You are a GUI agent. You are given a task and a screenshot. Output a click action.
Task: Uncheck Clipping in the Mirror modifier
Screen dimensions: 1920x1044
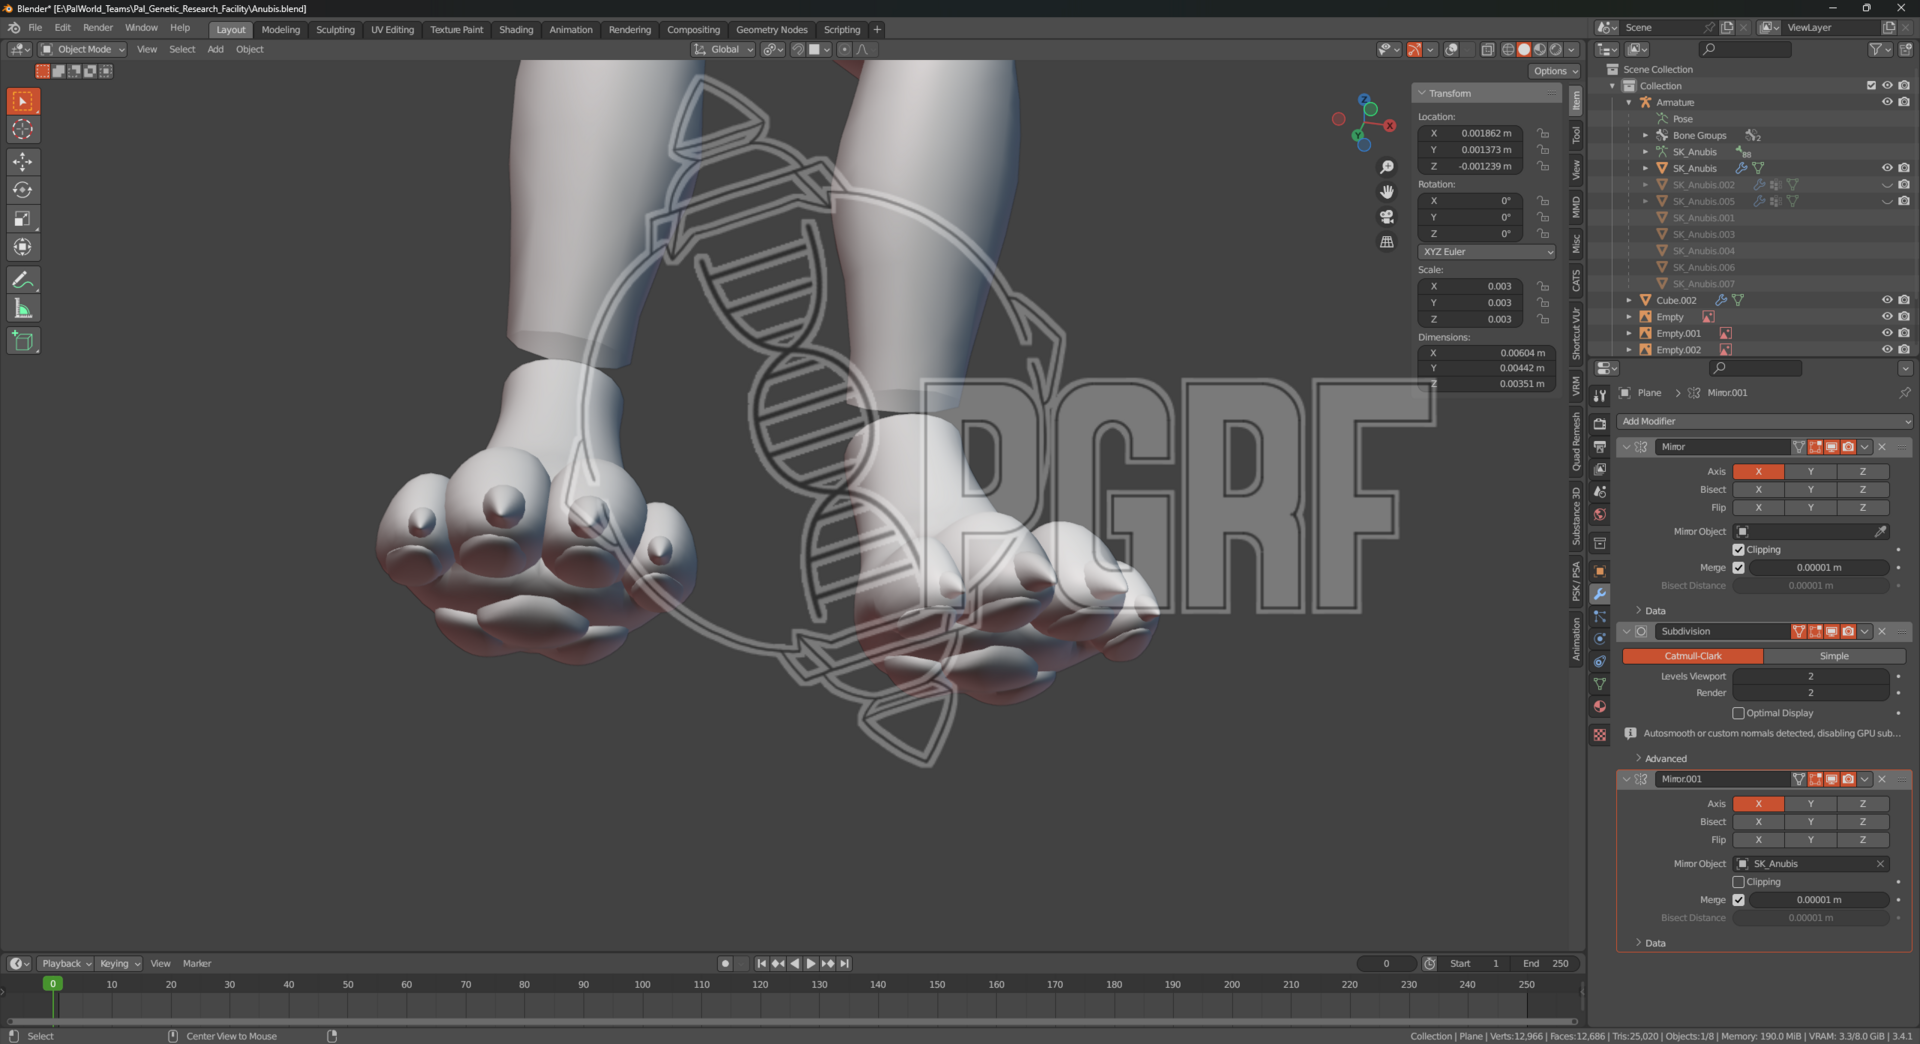[x=1738, y=550]
